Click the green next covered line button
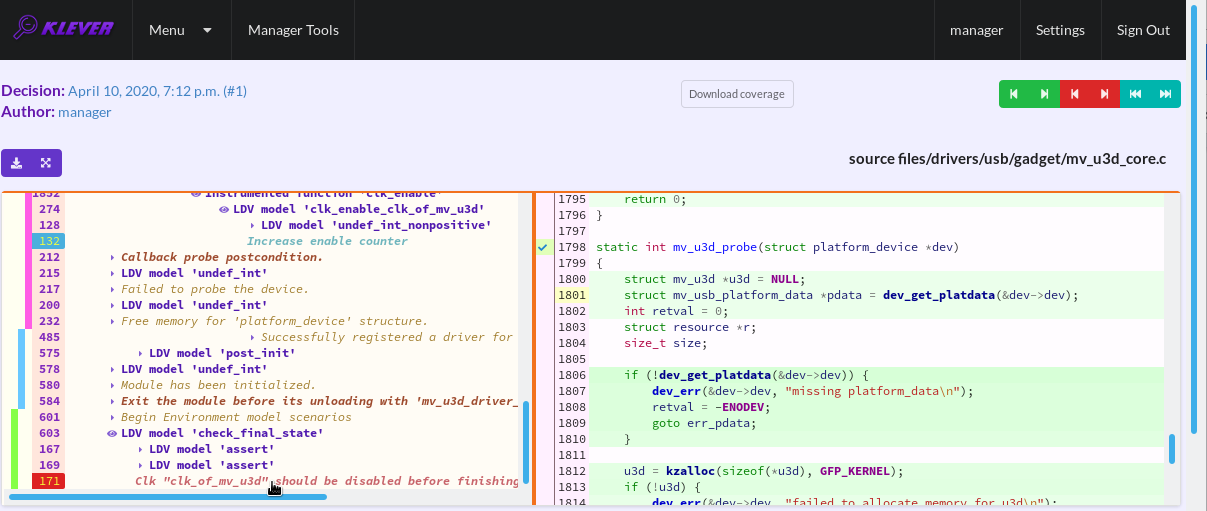 (x=1044, y=94)
